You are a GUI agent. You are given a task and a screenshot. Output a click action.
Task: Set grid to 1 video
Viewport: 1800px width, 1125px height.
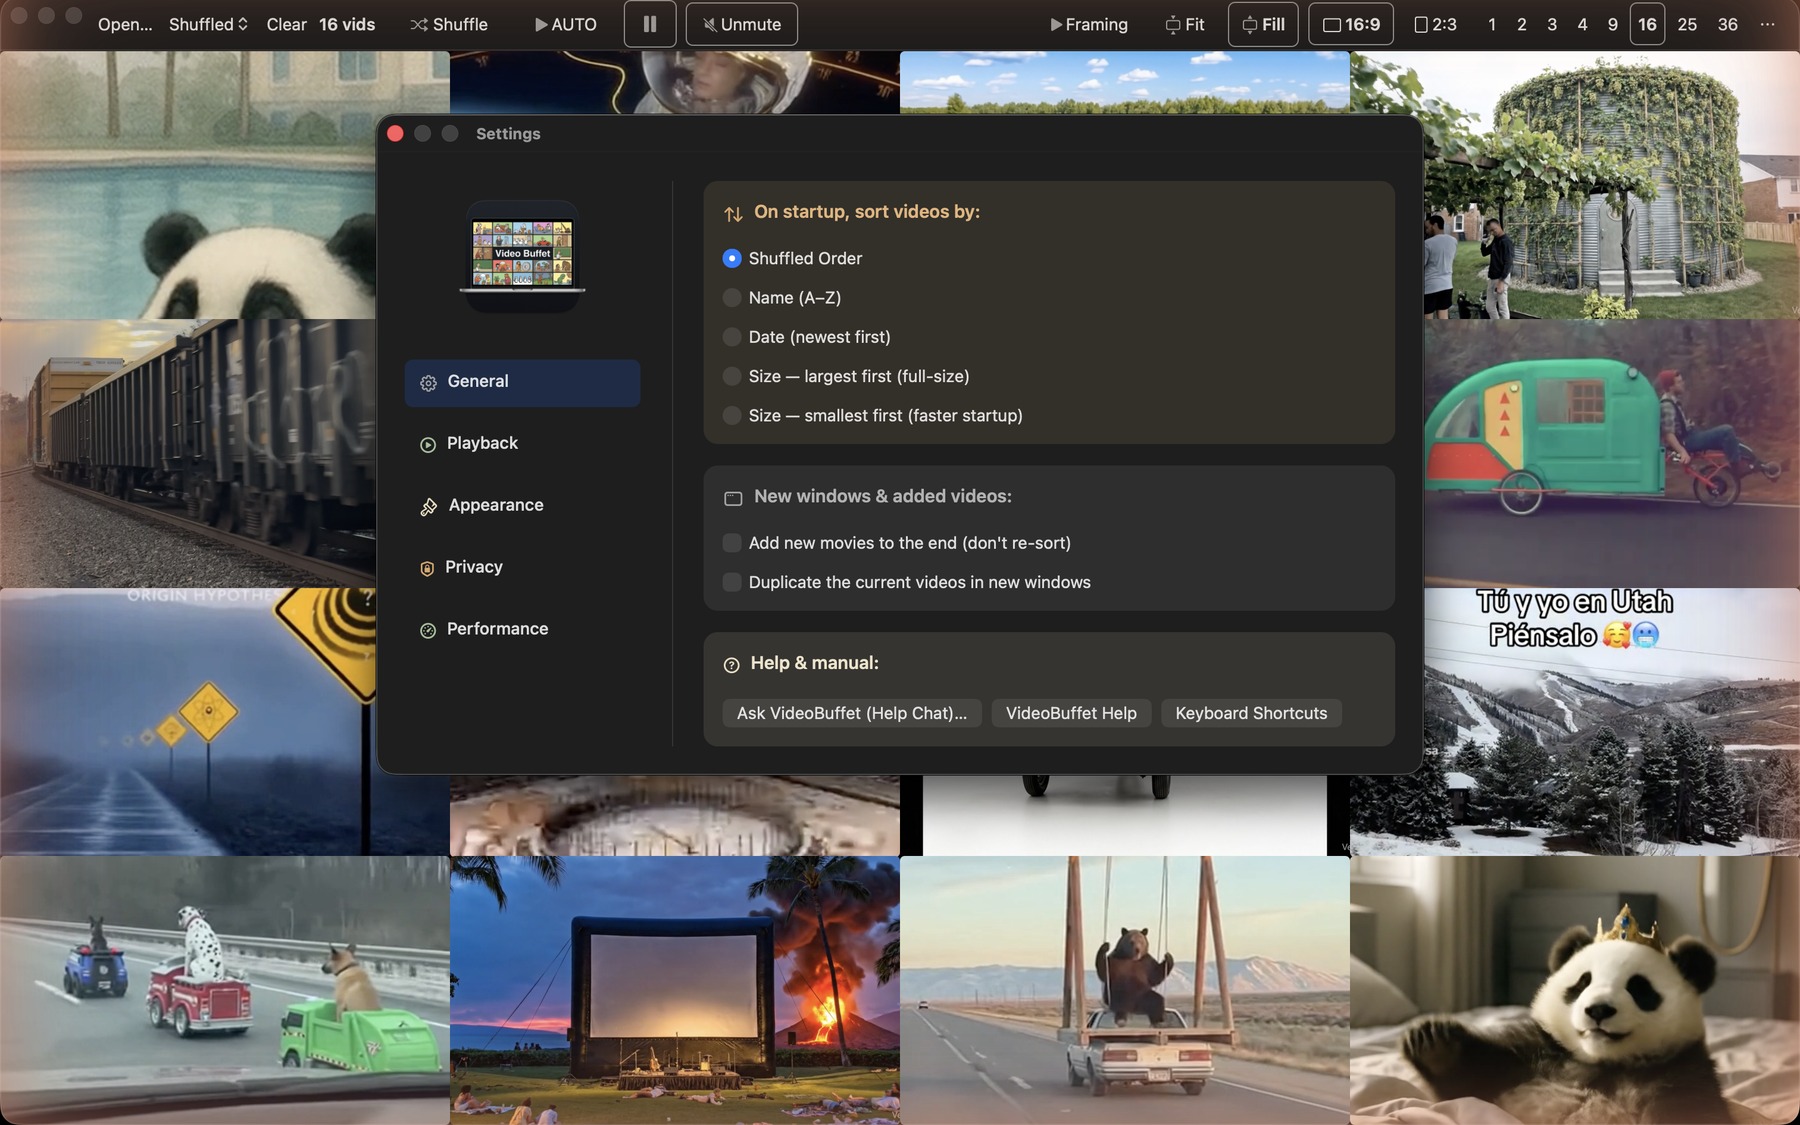(1492, 24)
